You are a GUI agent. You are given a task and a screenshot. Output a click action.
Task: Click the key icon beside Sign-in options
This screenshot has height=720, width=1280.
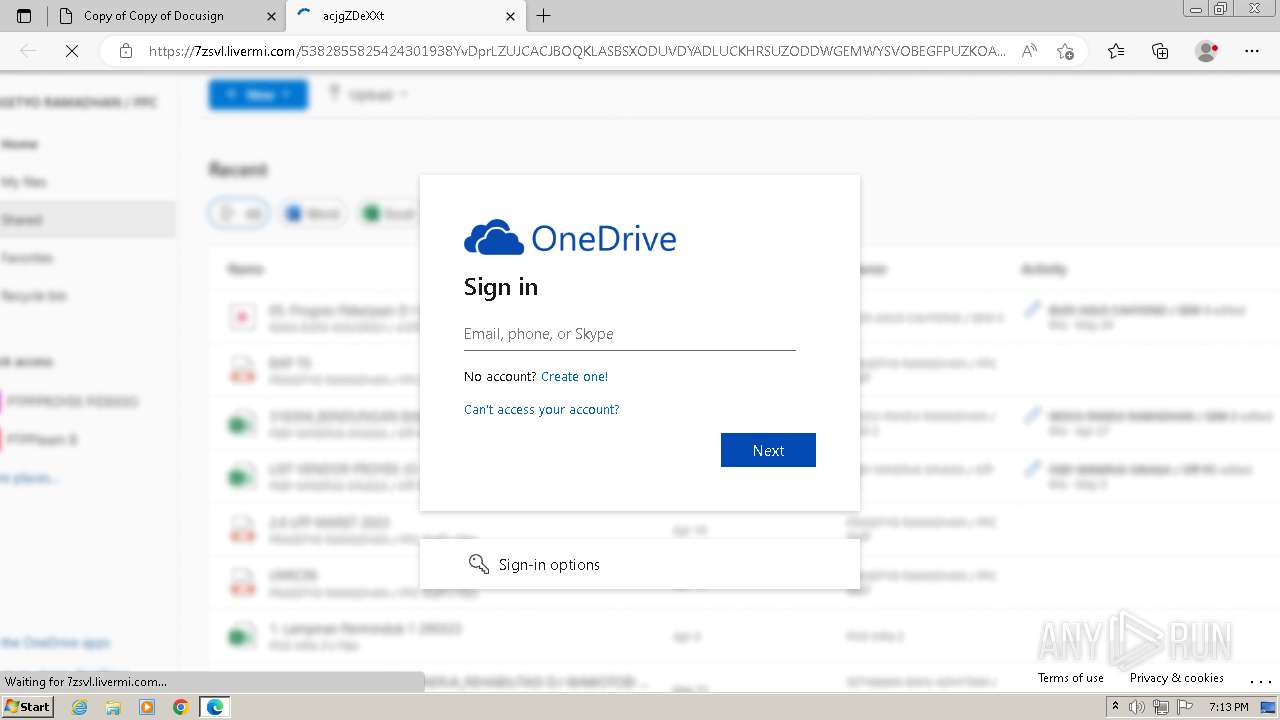point(479,565)
